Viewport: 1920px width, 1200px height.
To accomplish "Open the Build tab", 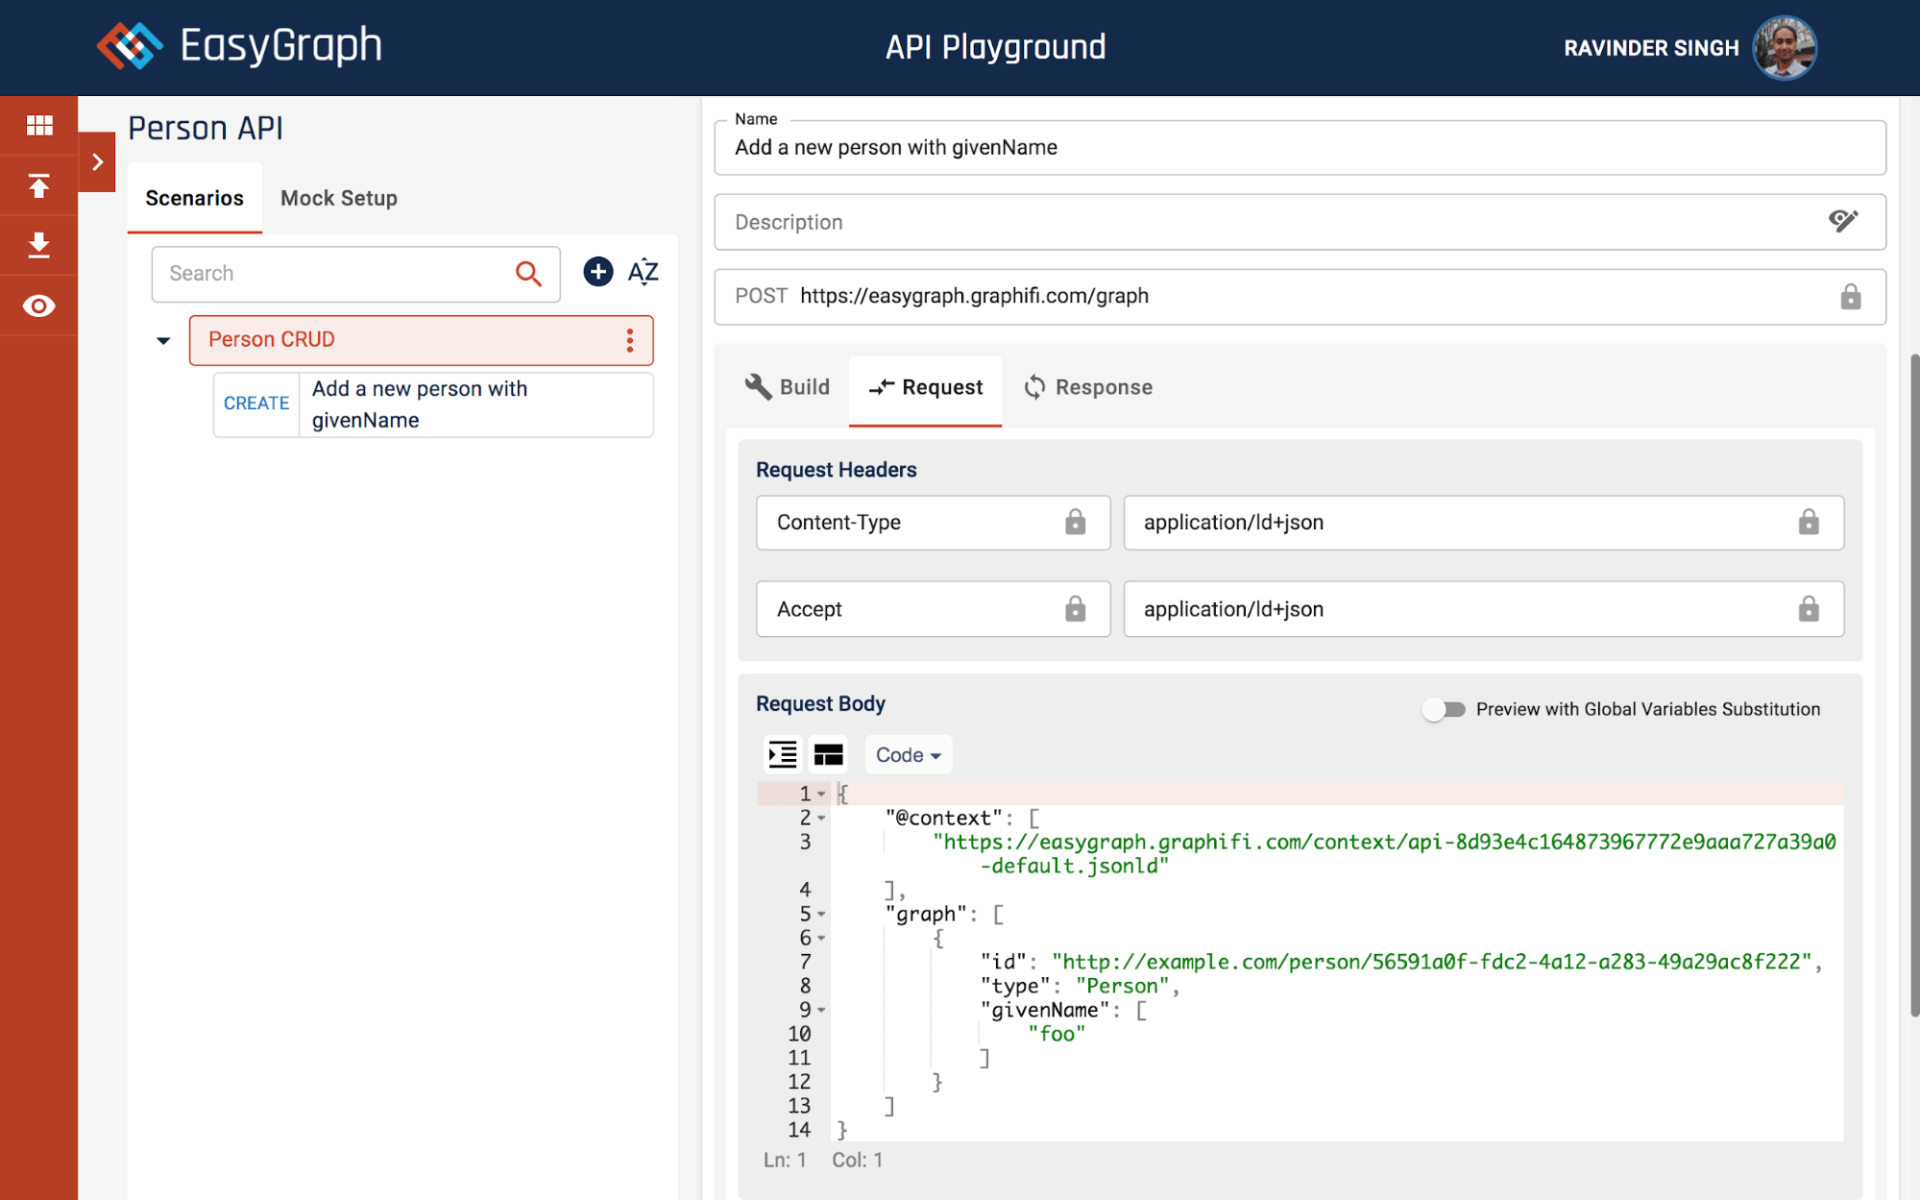I will click(788, 387).
